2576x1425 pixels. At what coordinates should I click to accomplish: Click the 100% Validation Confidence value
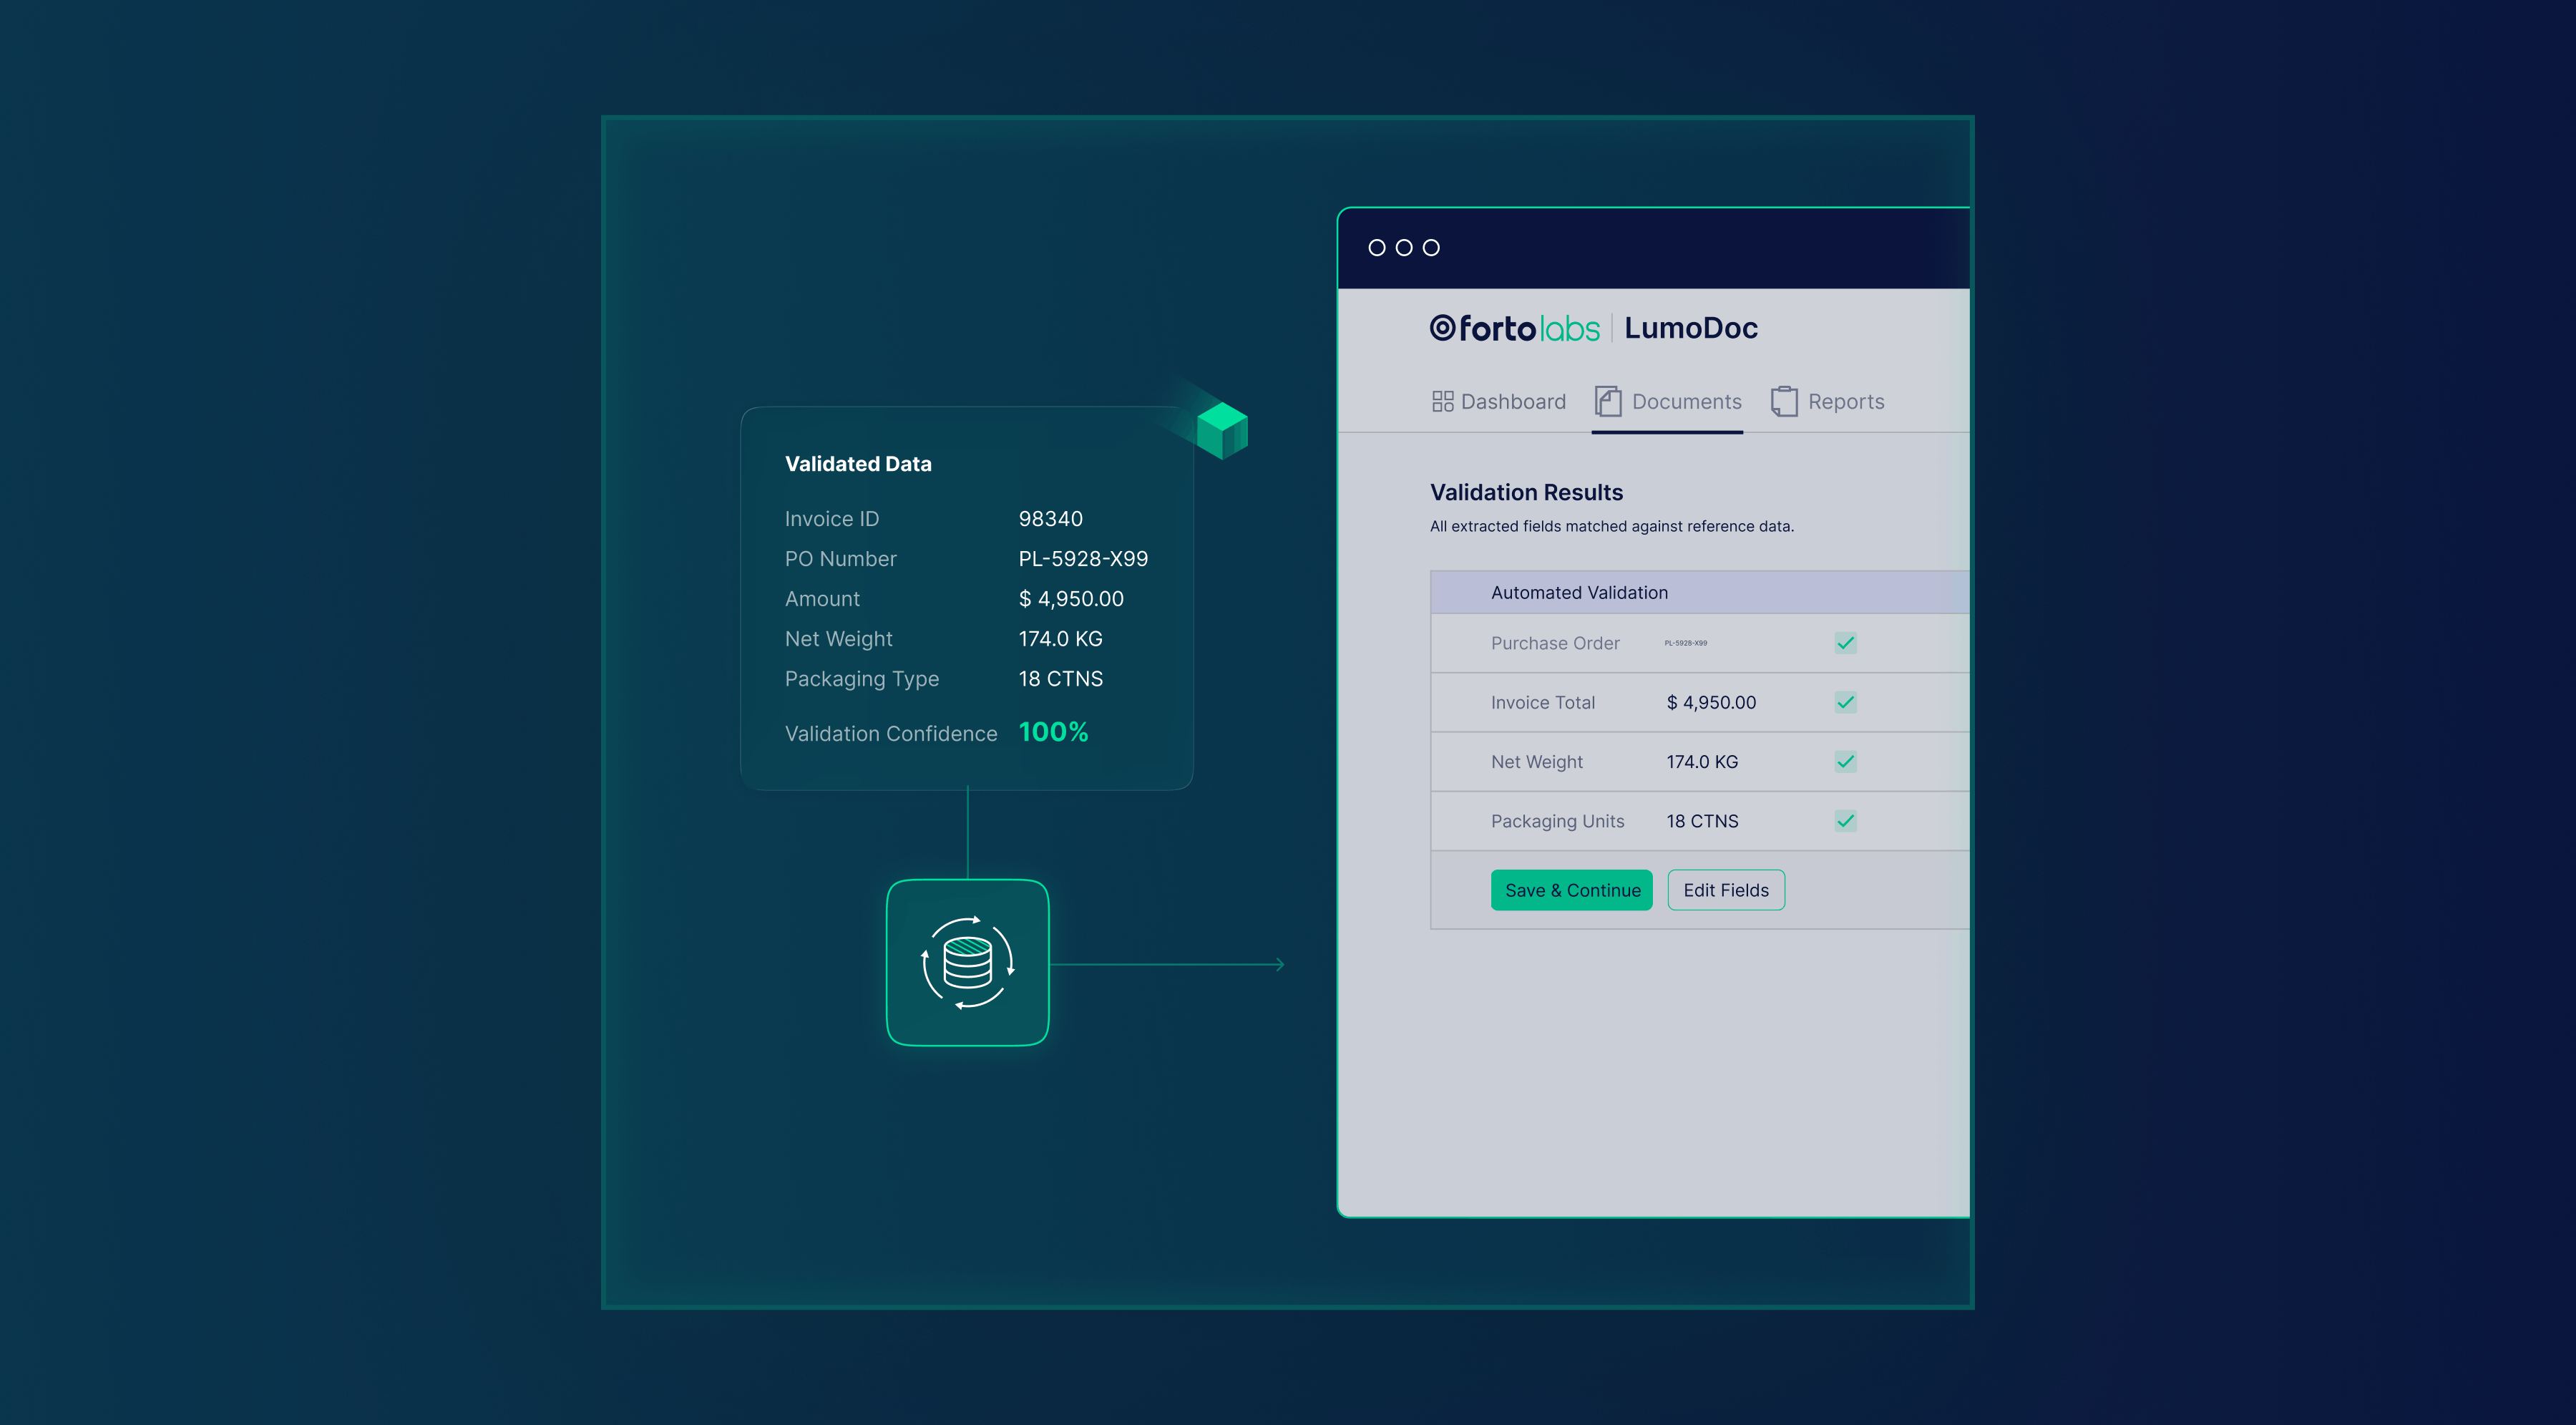click(x=1053, y=732)
